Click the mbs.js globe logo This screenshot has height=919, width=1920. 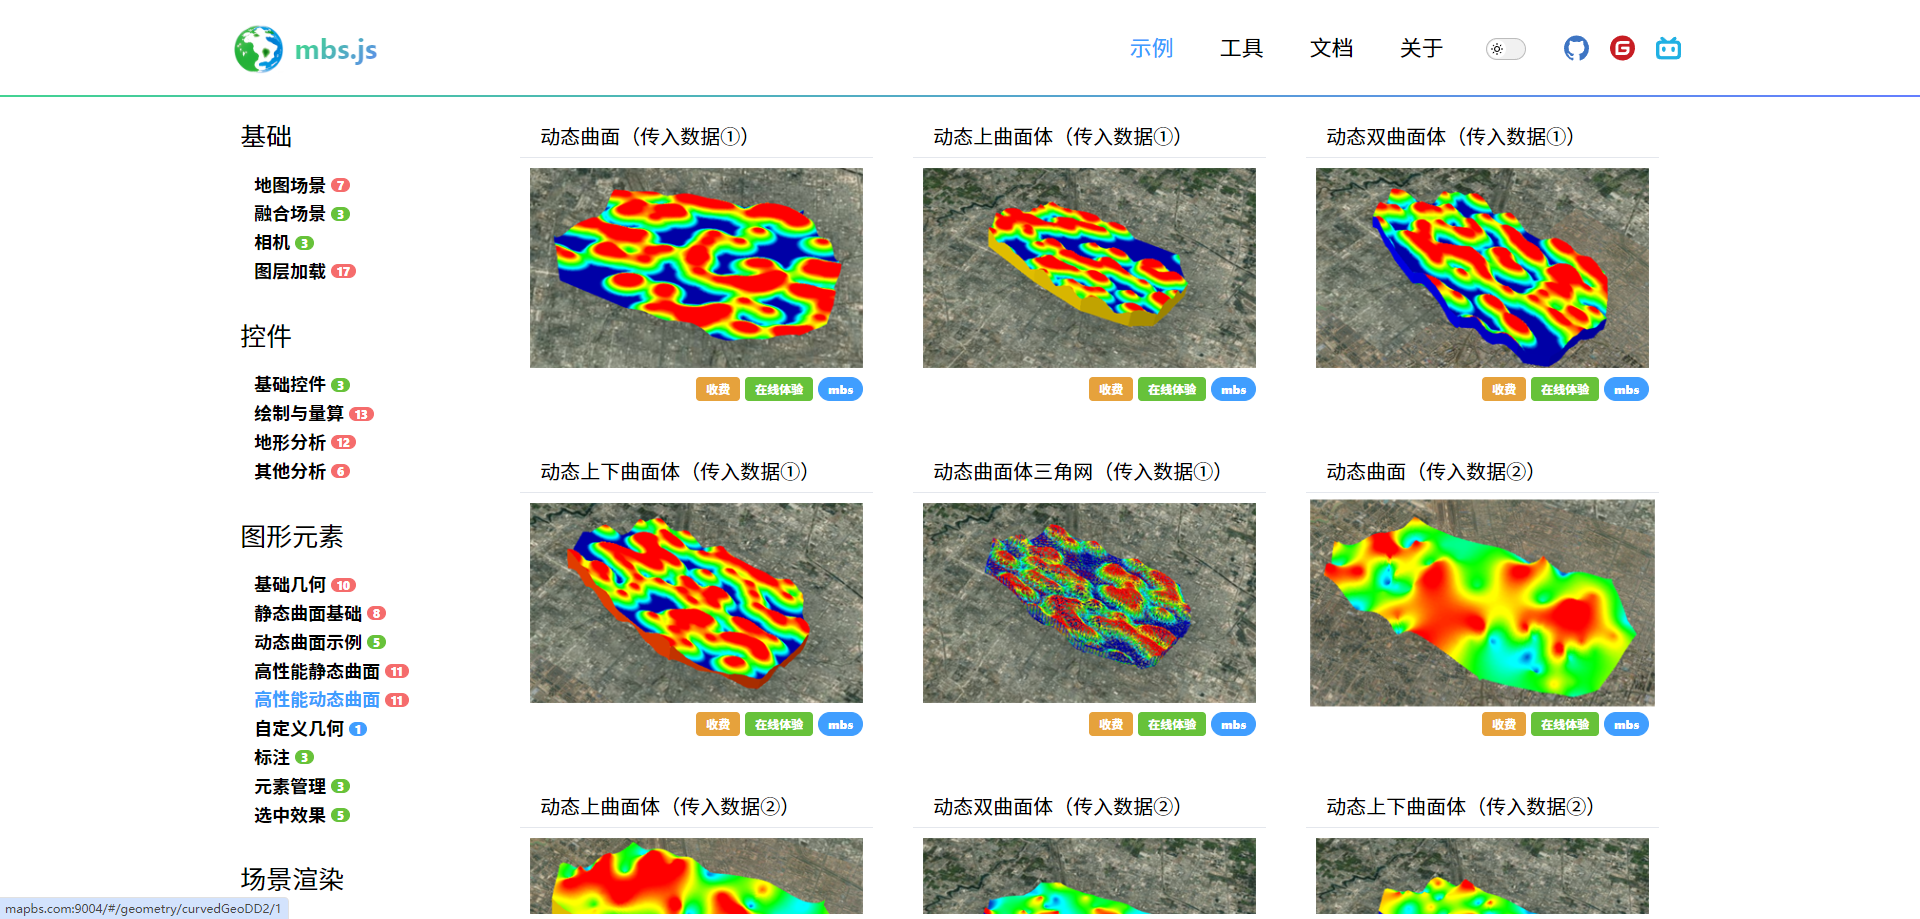[x=258, y=49]
